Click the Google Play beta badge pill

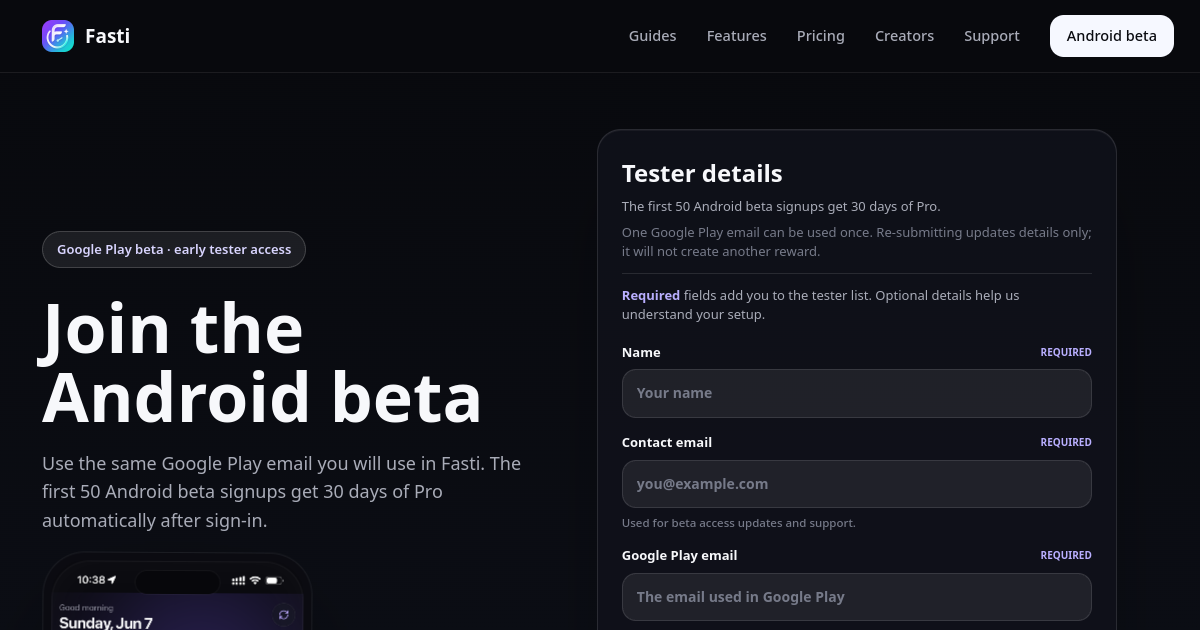click(174, 250)
